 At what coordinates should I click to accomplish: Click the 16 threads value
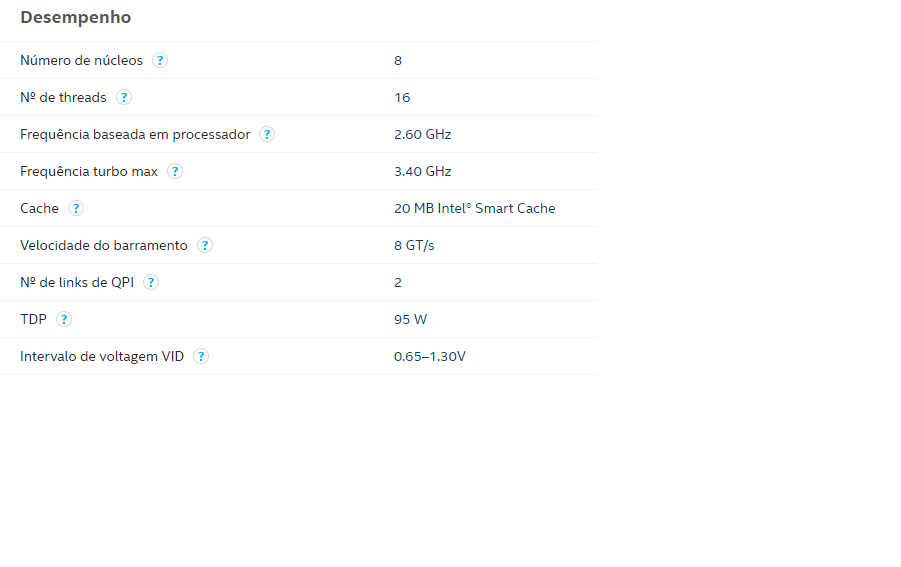402,97
